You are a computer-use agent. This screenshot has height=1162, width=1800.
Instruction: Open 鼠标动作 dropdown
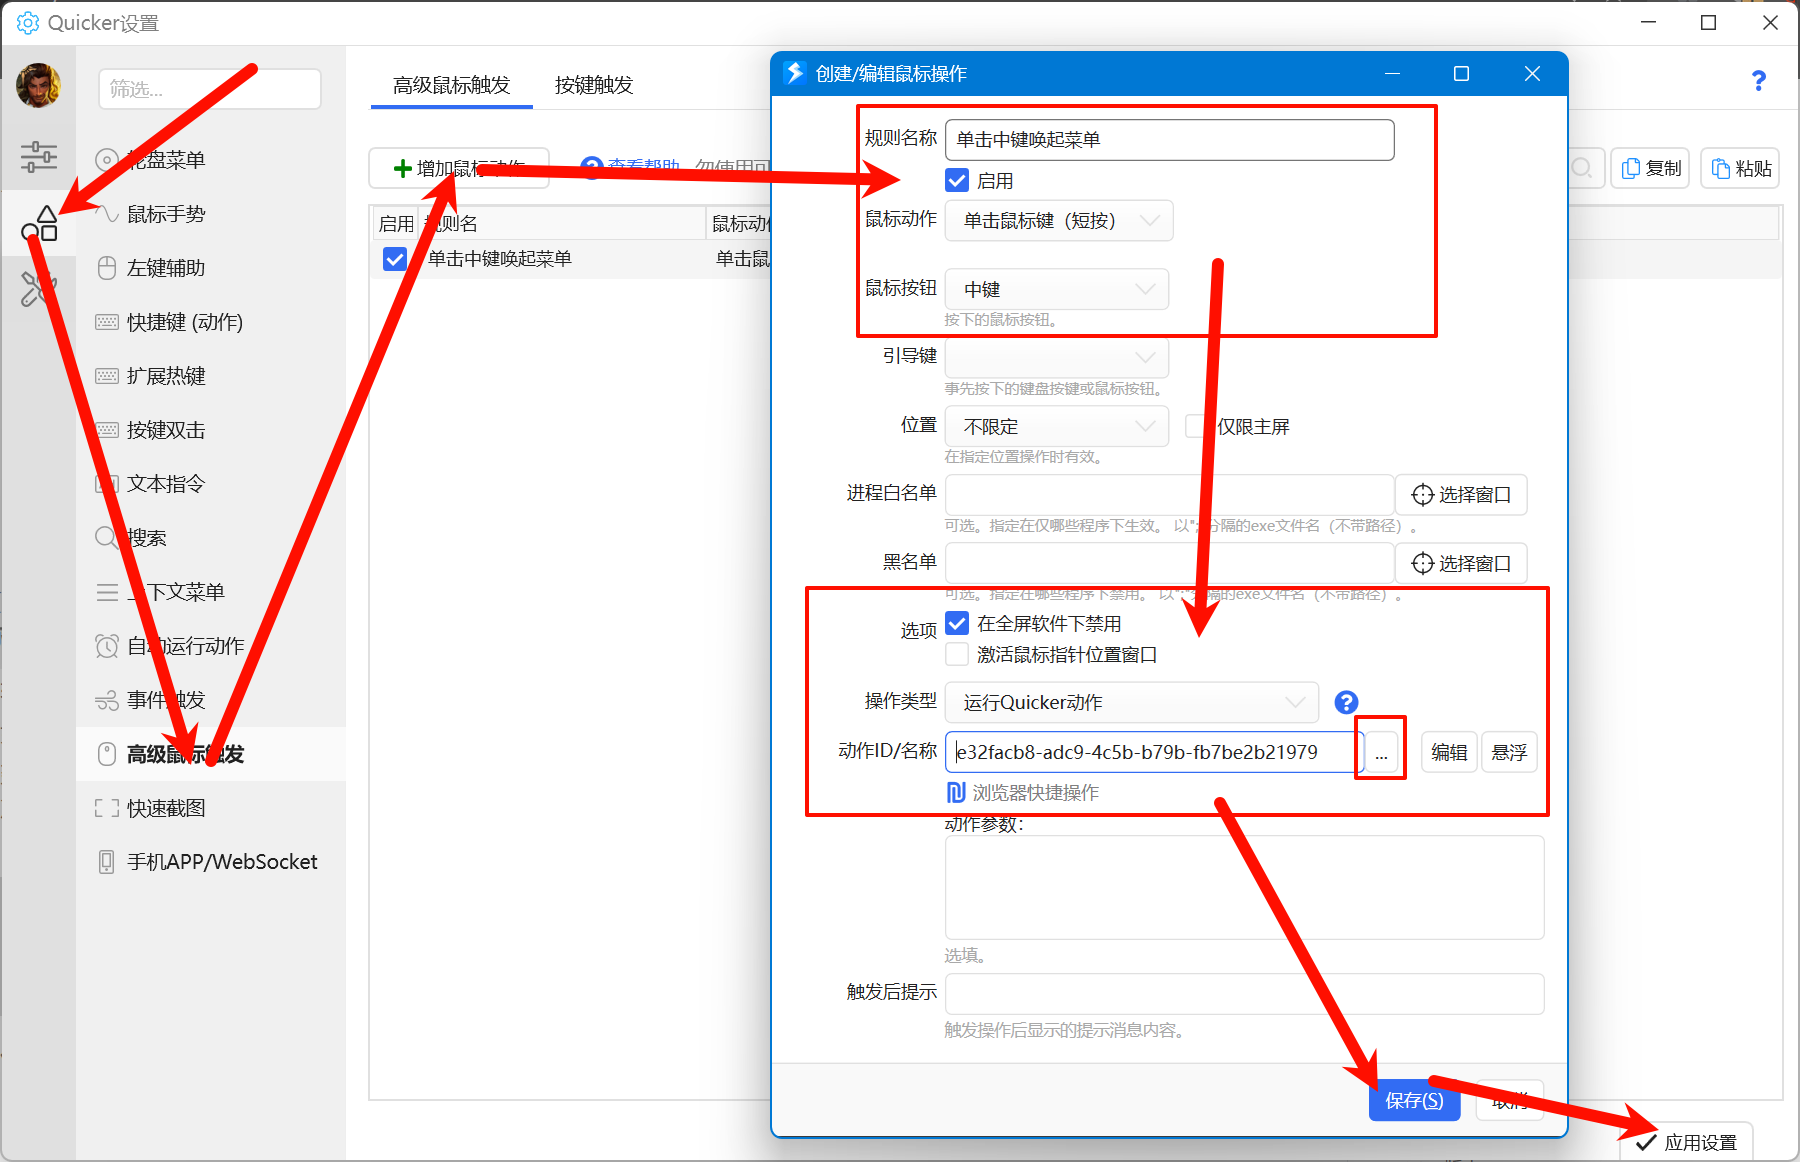point(1058,221)
